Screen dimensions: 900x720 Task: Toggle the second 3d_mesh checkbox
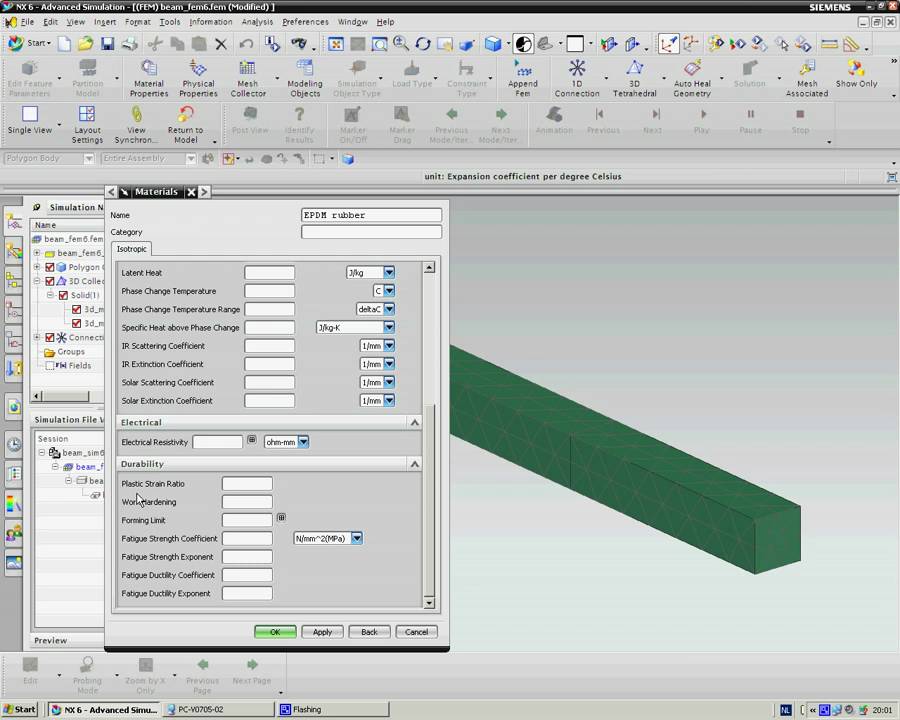(76, 323)
